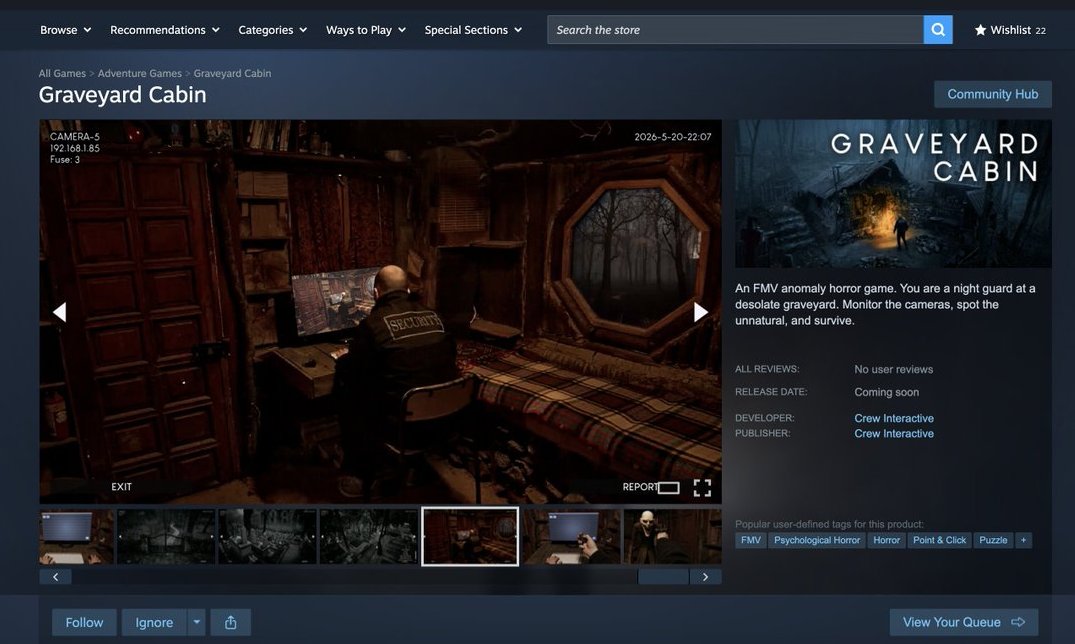Click the Graveyard Cabin breadcrumb
1075x644 pixels.
coord(232,73)
